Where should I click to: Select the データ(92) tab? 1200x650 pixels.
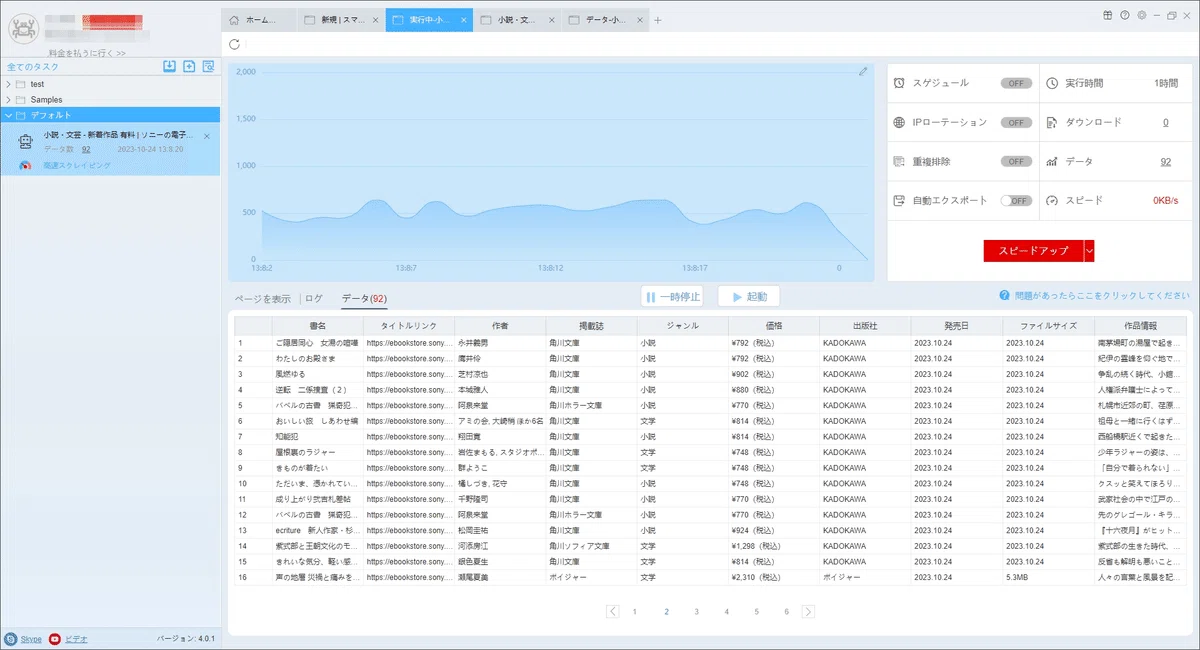364,298
